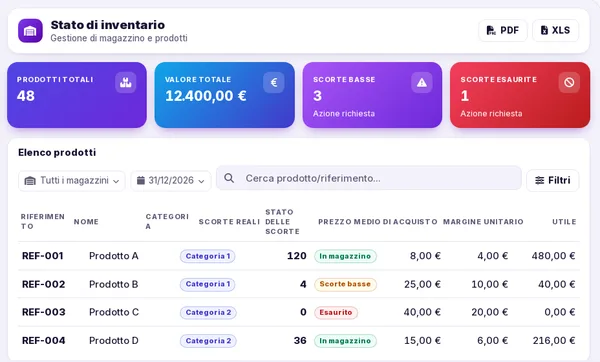The image size is (600, 362).
Task: Click Categoria 2 badge for Prodotto D
Action: pos(209,341)
